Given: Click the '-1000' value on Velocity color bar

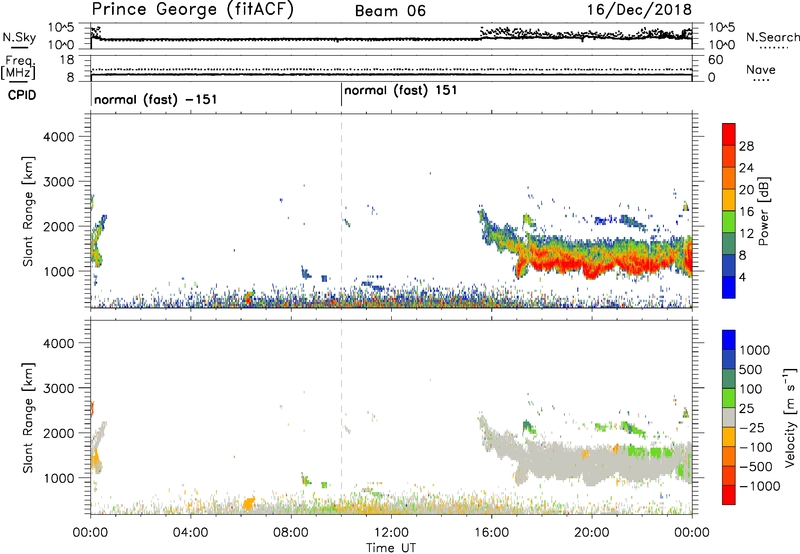Looking at the screenshot, I should click(x=759, y=486).
